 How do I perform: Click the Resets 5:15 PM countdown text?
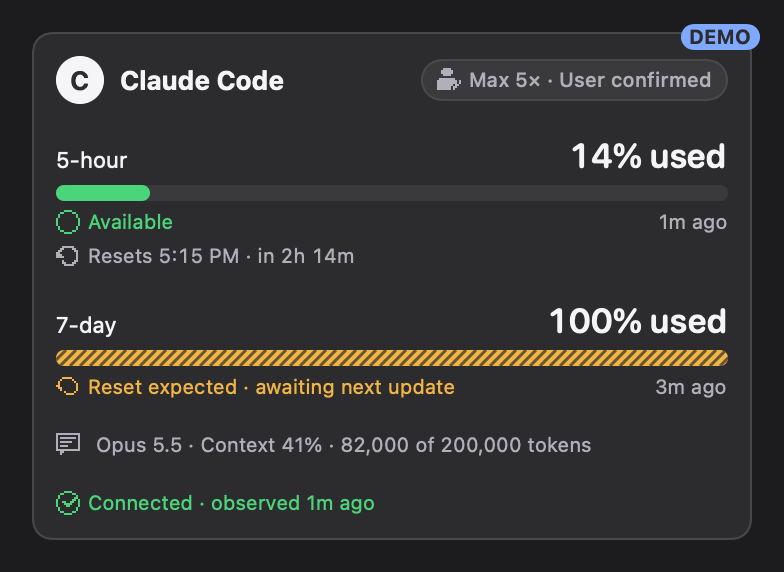(221, 256)
